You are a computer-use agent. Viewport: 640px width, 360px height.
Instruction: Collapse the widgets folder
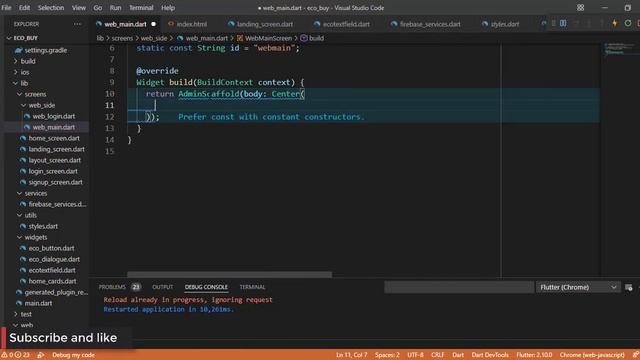click(x=36, y=238)
